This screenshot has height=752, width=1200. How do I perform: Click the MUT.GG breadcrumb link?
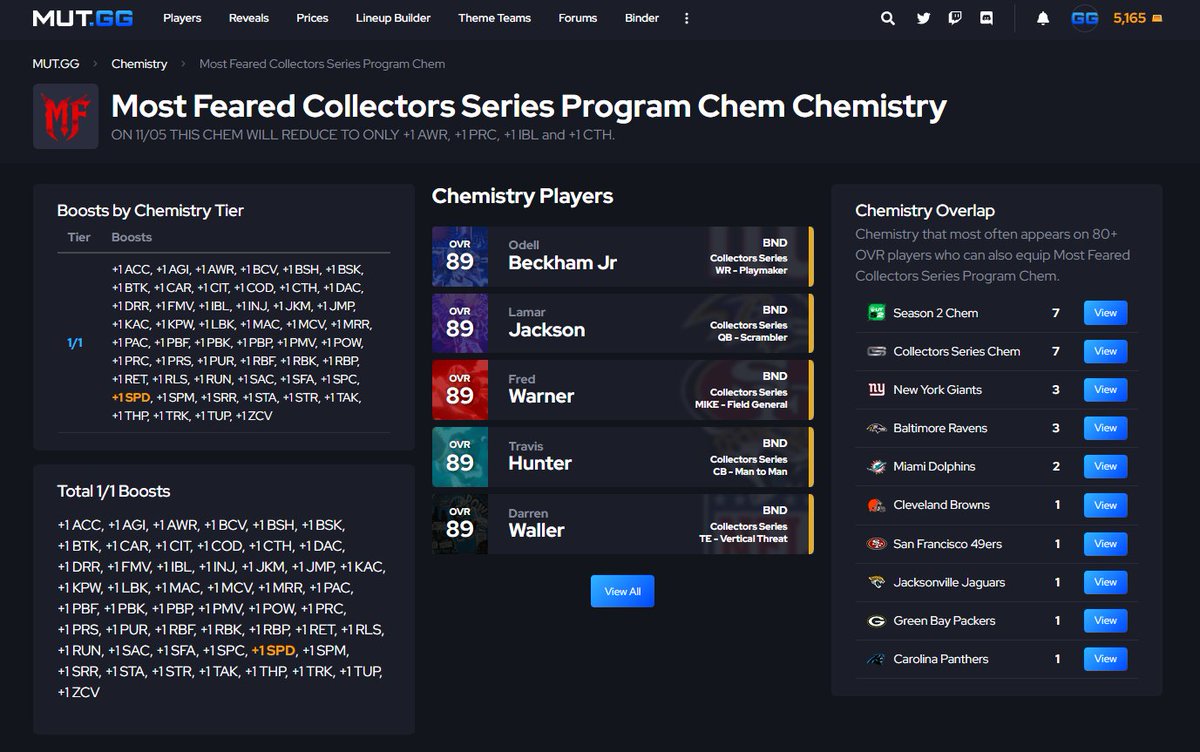pos(56,64)
